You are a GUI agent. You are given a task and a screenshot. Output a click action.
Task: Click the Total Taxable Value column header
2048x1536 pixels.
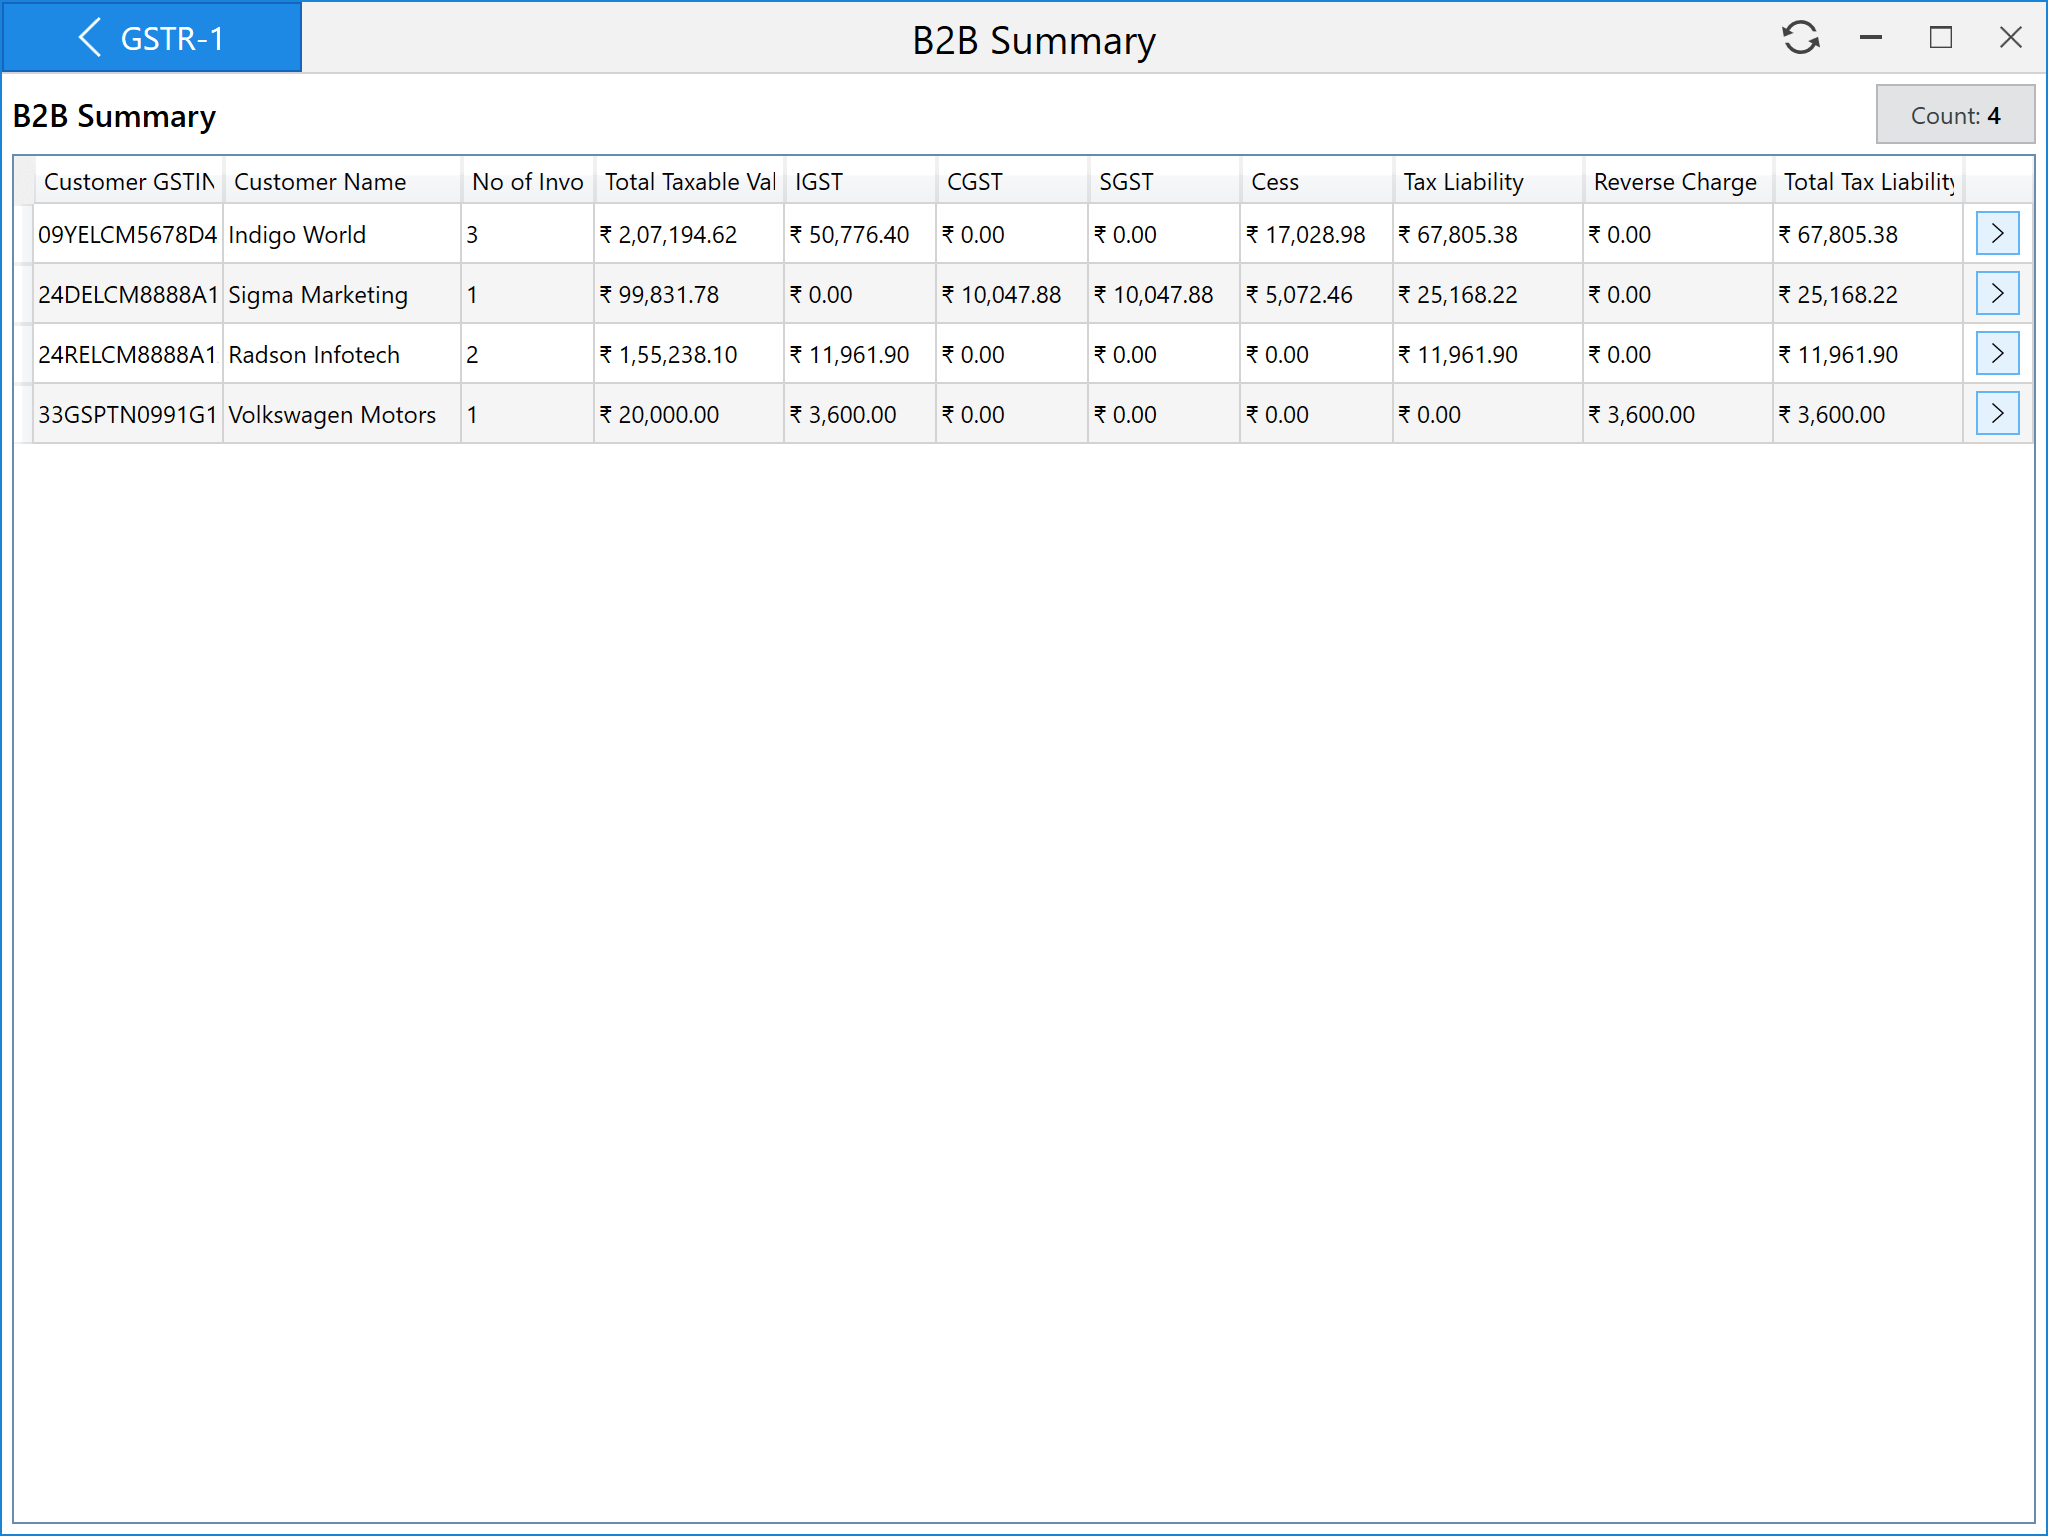click(x=689, y=182)
